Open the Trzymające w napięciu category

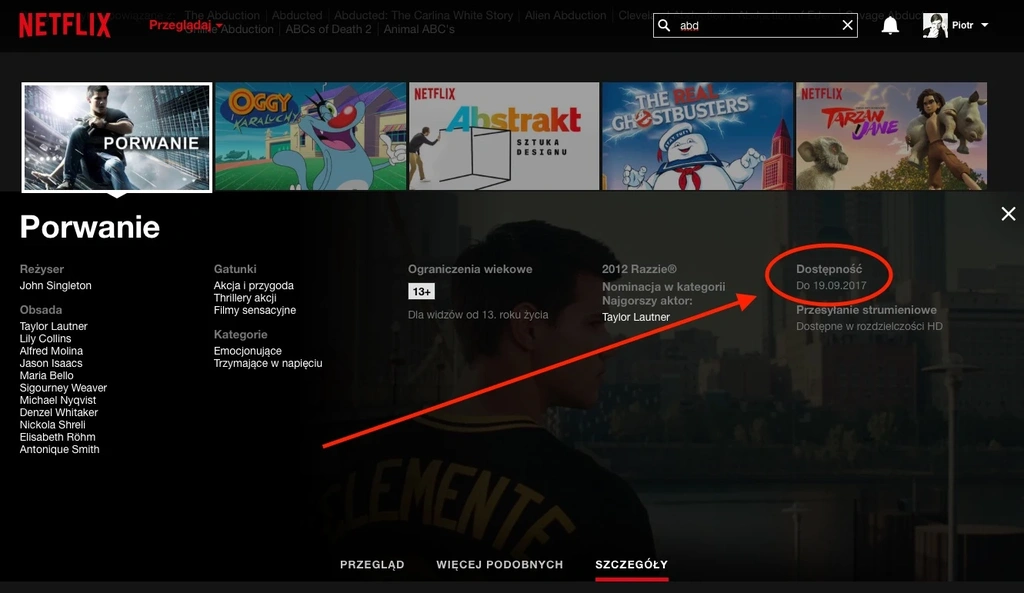click(x=268, y=363)
